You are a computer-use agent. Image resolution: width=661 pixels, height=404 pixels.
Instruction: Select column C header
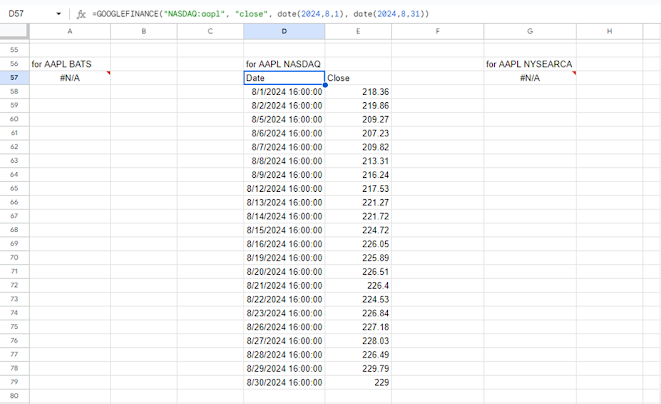pos(210,31)
